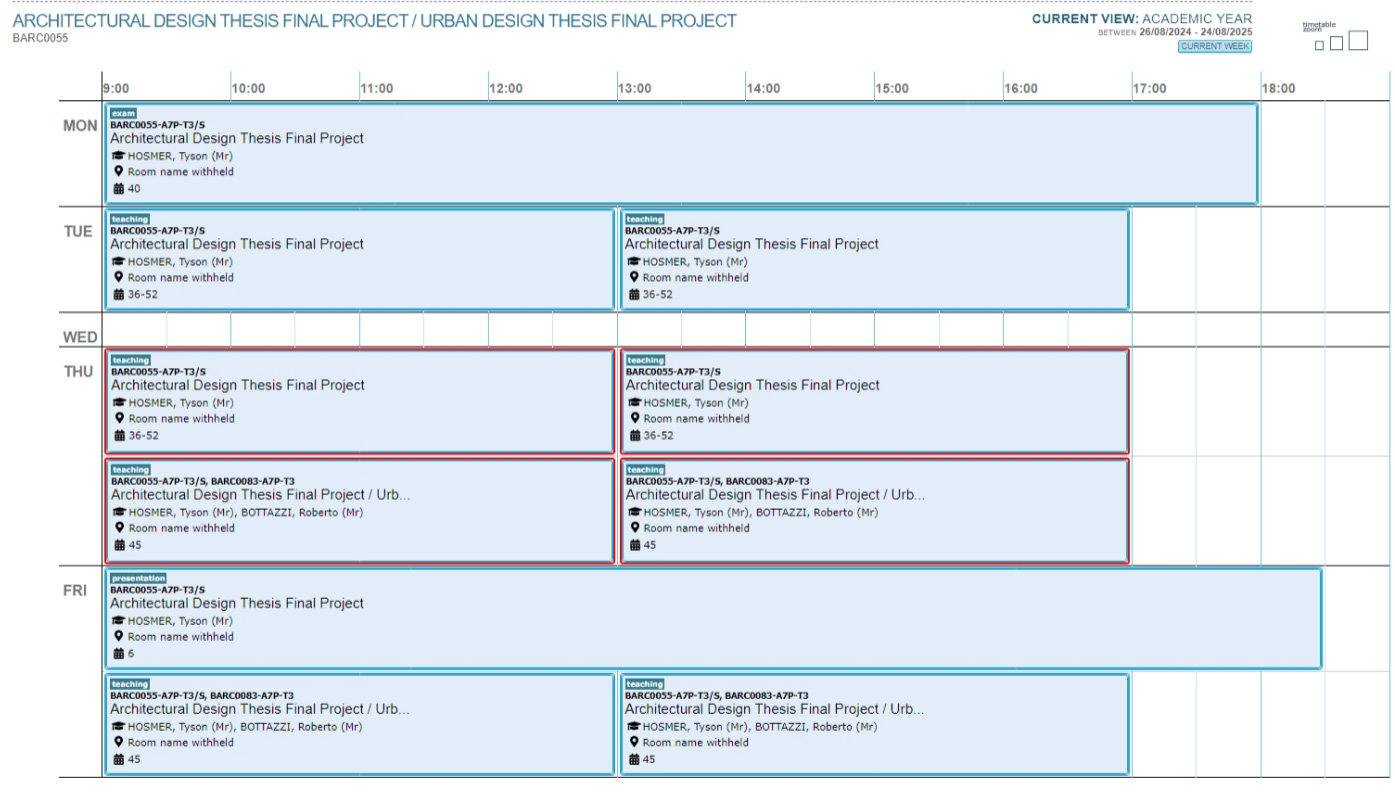Click the page heading Architectural Design Thesis Final Project

click(375, 20)
